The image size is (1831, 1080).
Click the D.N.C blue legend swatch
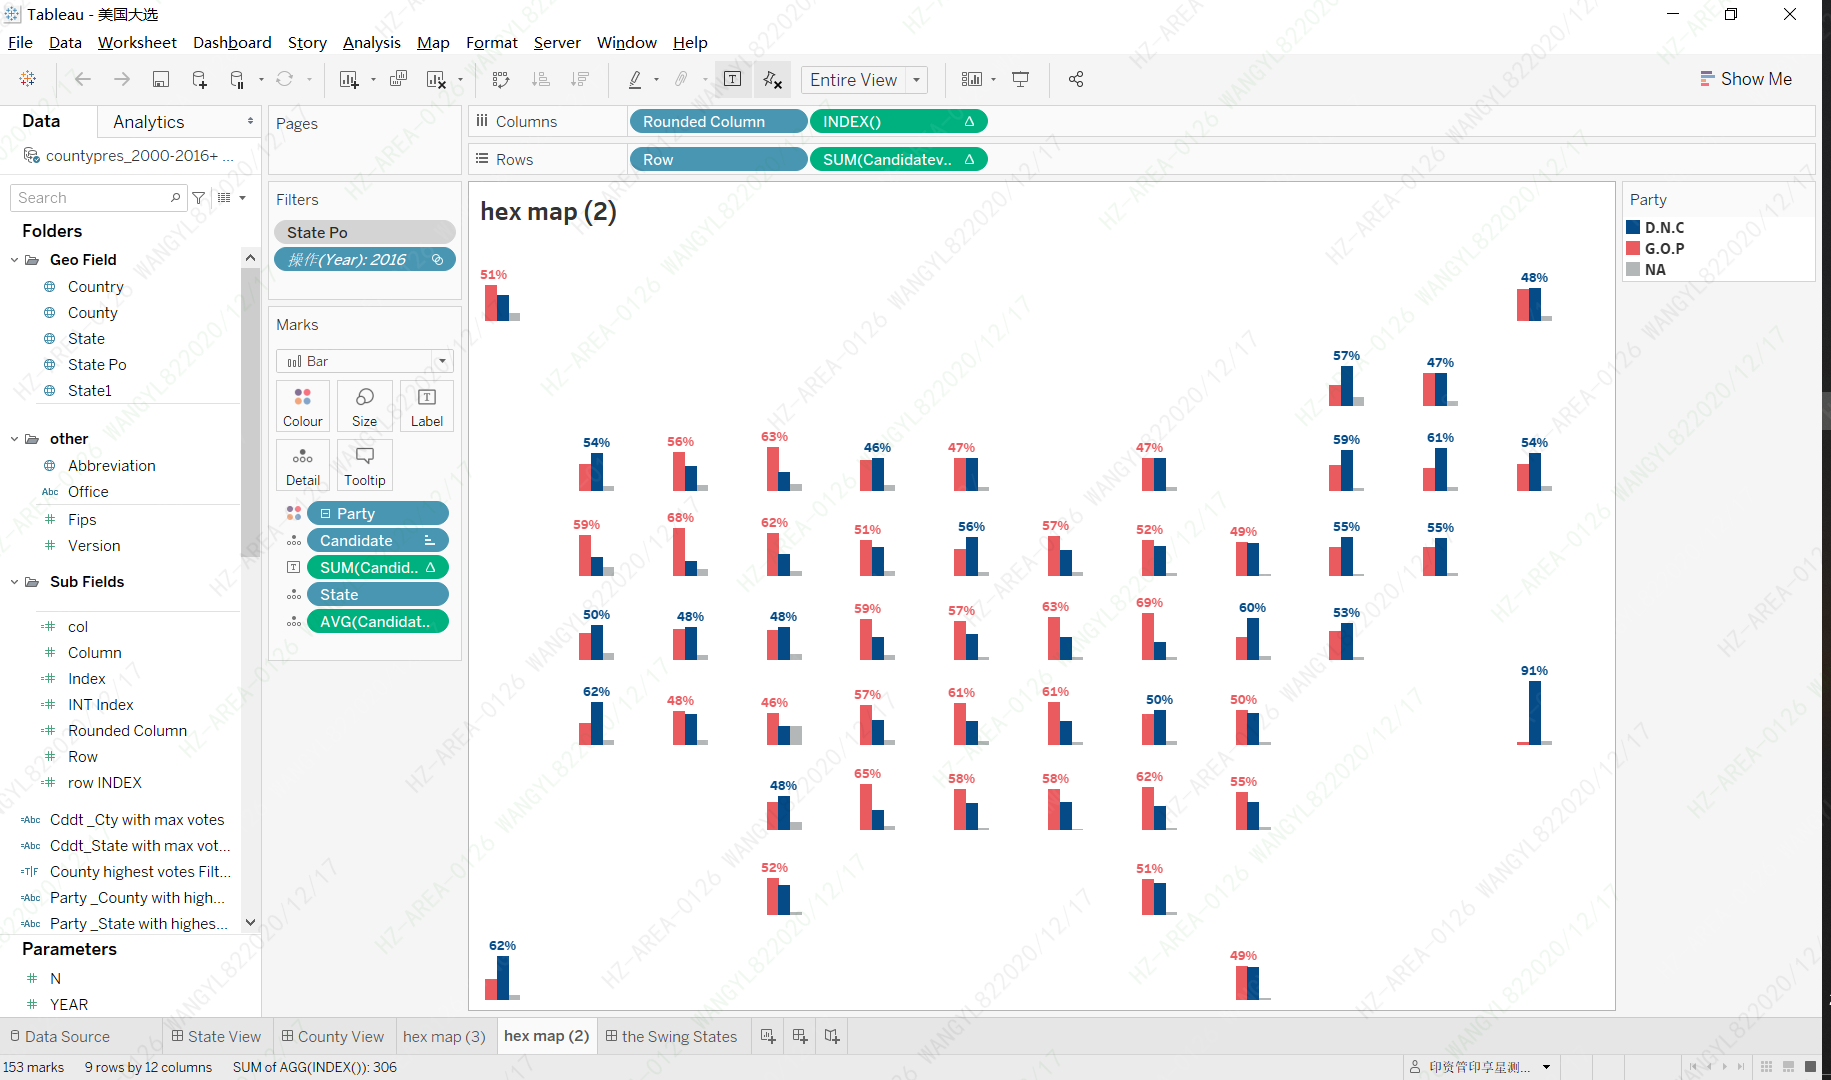point(1633,228)
